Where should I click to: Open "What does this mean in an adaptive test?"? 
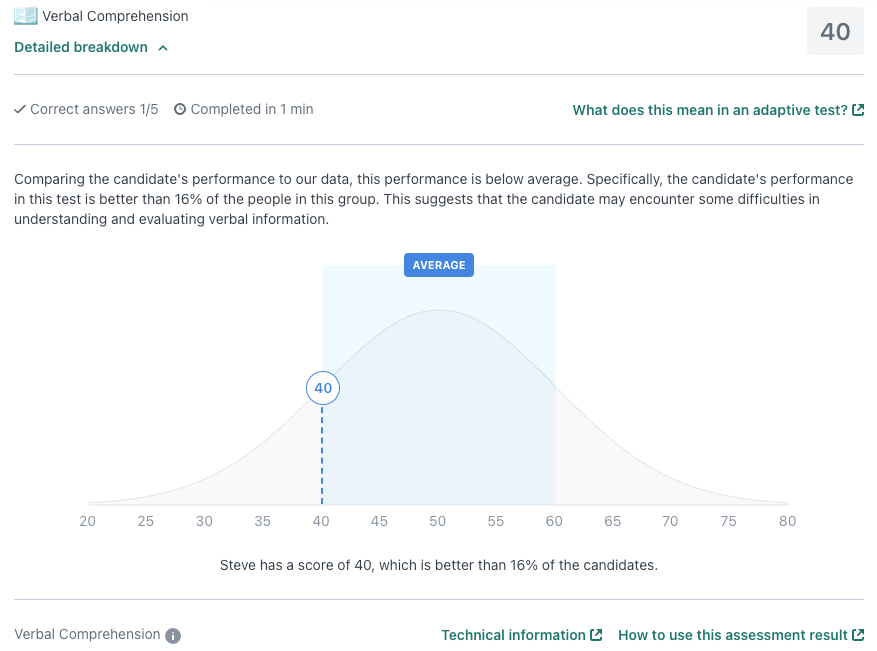coord(710,110)
